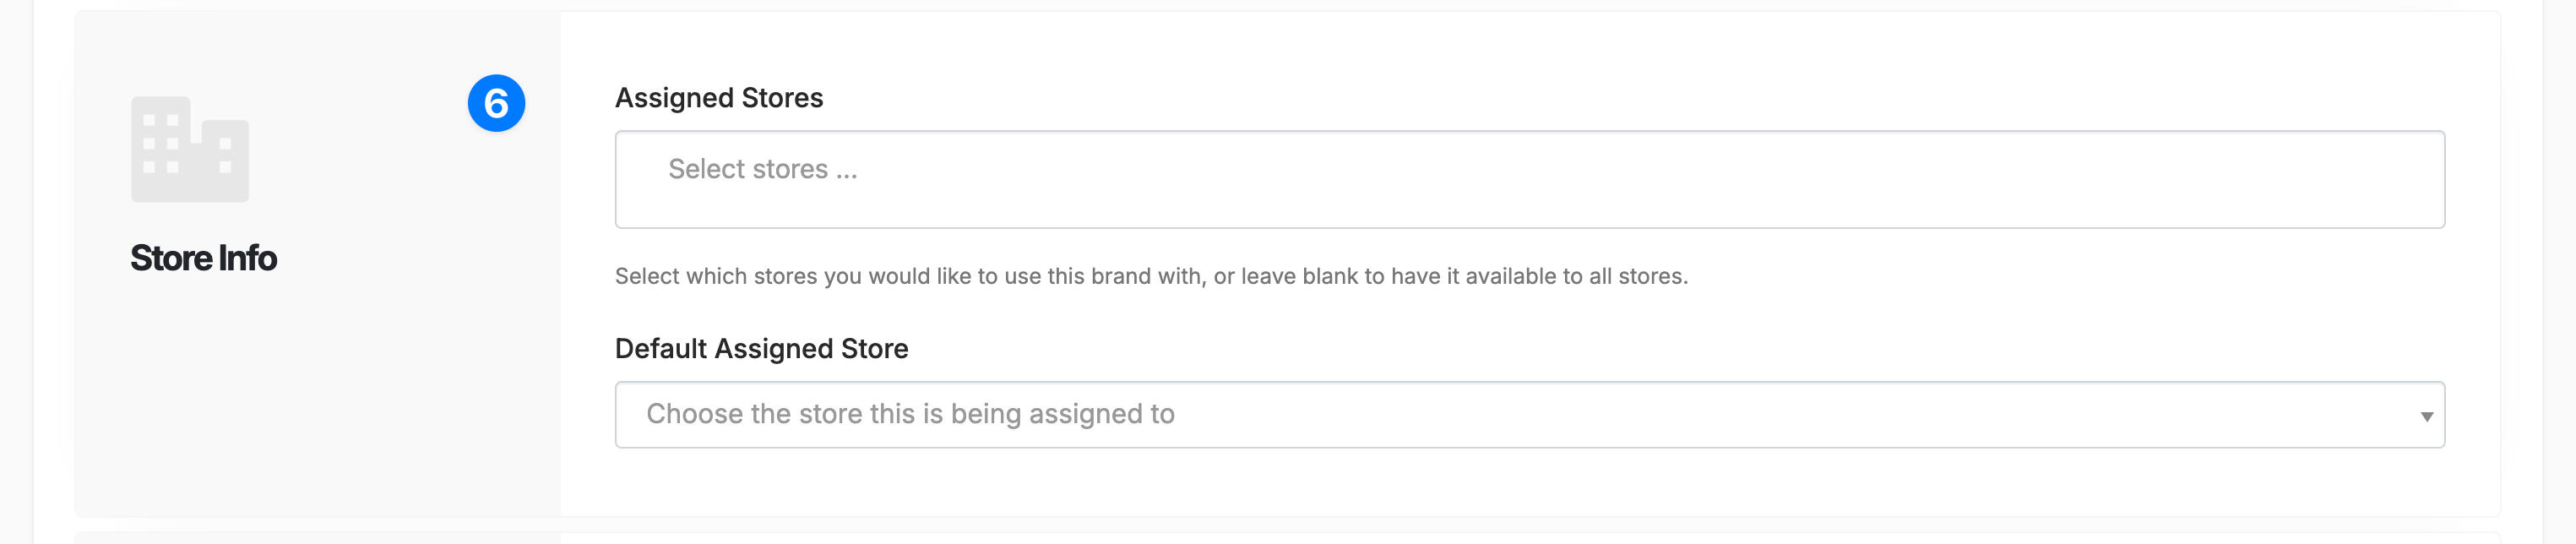
Task: Click the building illustration above Store Info
Action: [x=188, y=150]
